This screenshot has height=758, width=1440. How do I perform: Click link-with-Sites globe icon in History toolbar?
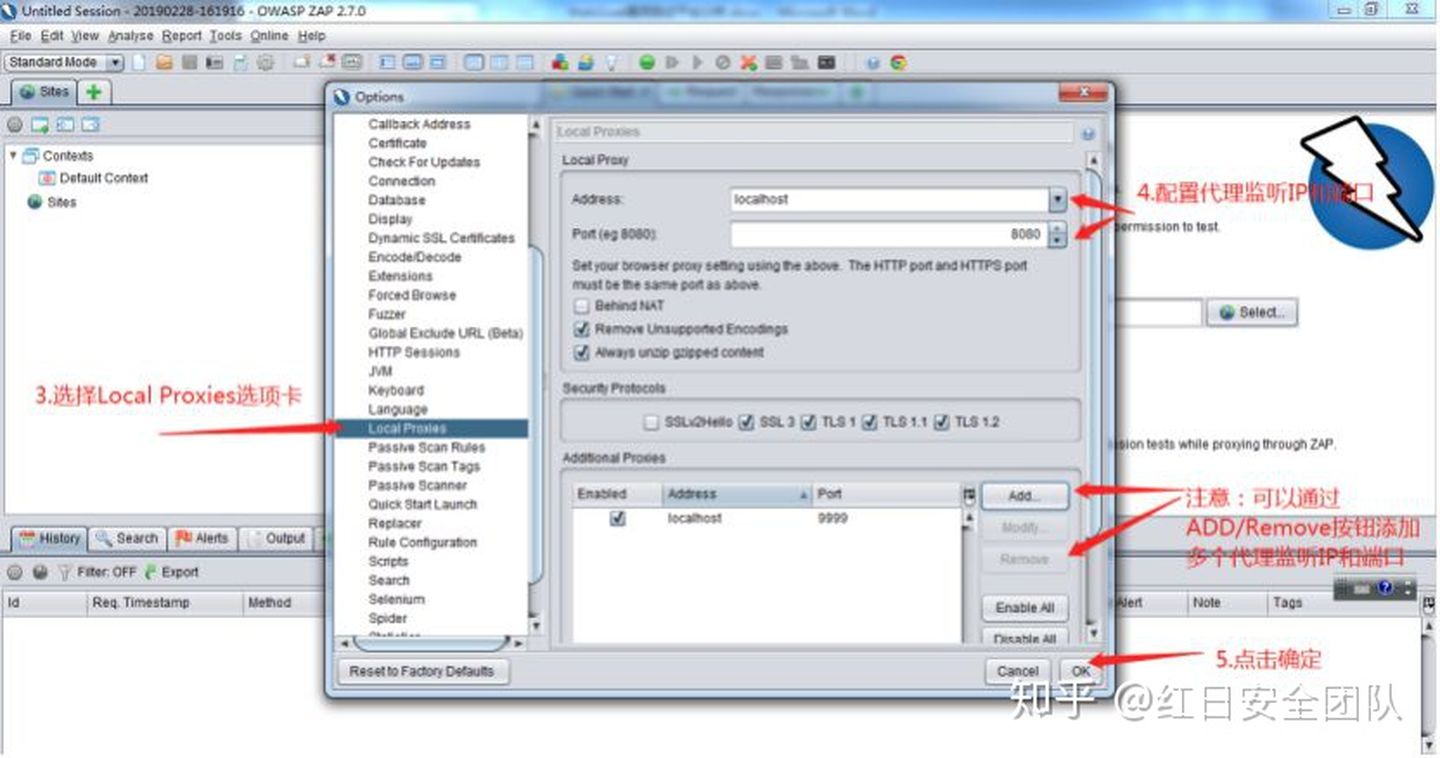click(40, 572)
